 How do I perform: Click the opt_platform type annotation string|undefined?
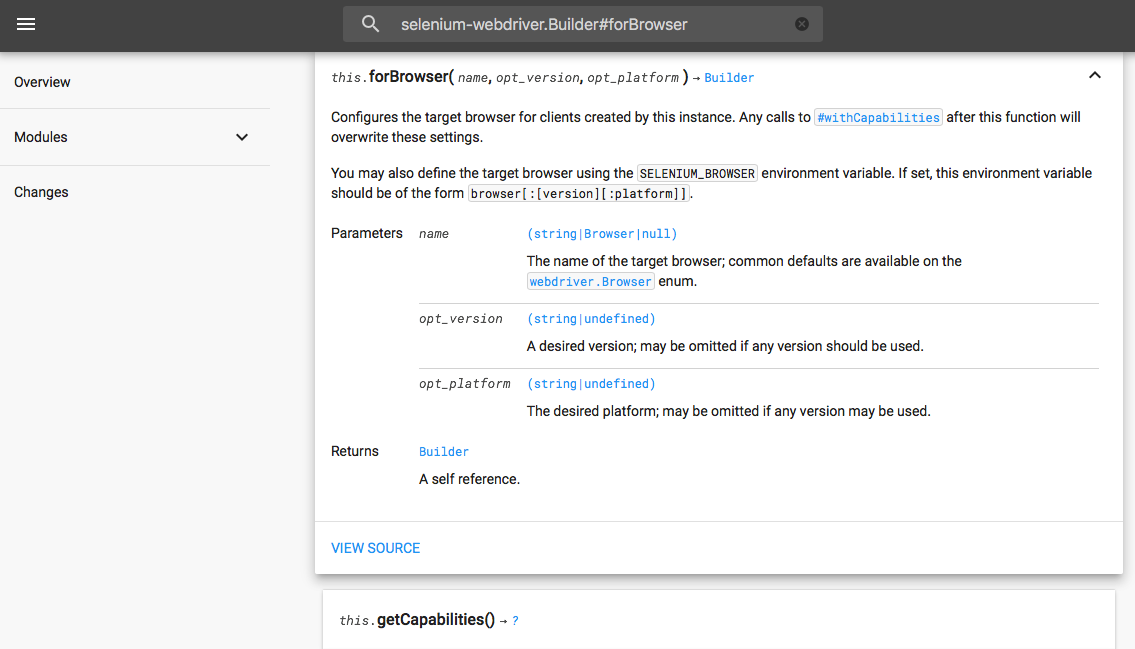click(x=591, y=383)
